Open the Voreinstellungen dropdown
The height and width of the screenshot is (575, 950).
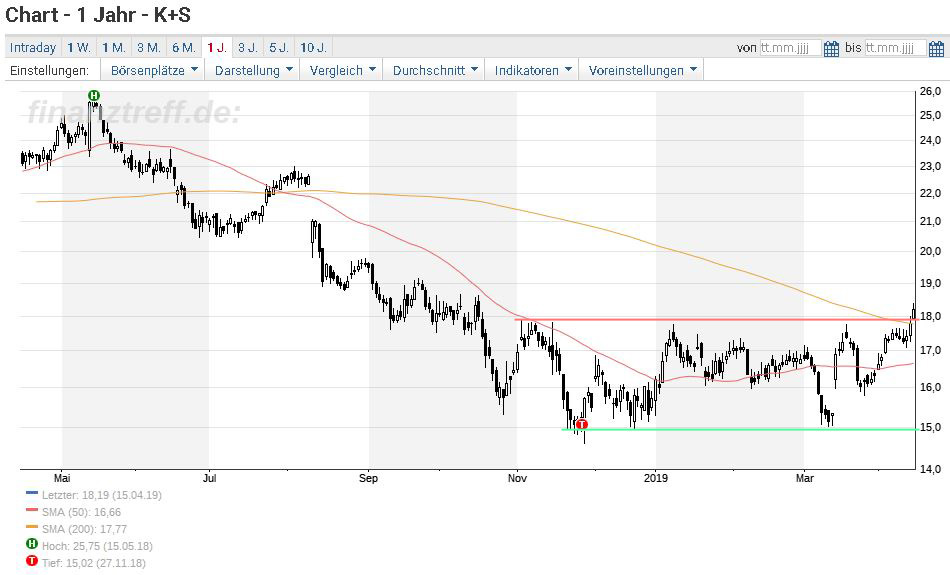point(642,70)
